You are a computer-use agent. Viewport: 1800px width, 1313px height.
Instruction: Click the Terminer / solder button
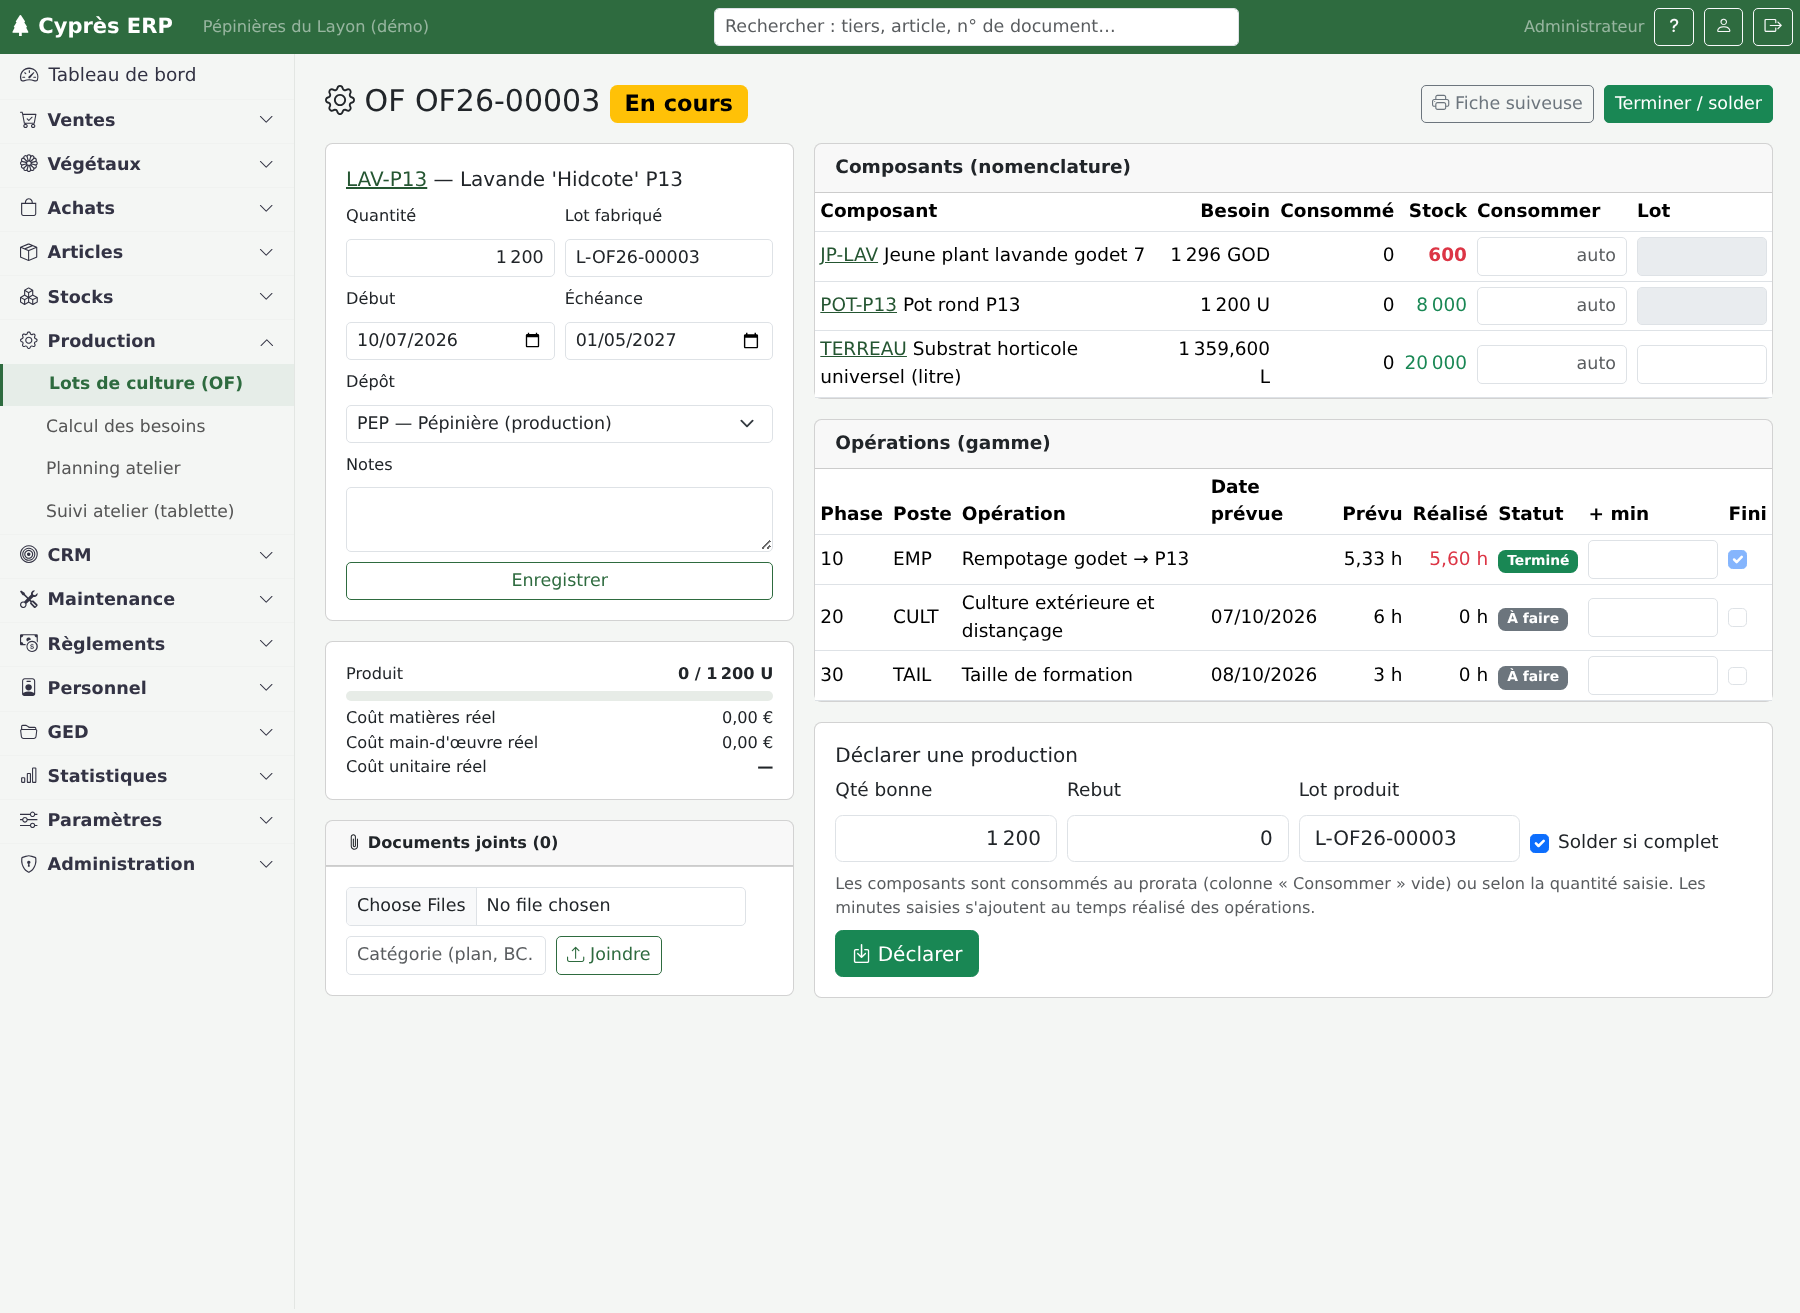point(1688,104)
